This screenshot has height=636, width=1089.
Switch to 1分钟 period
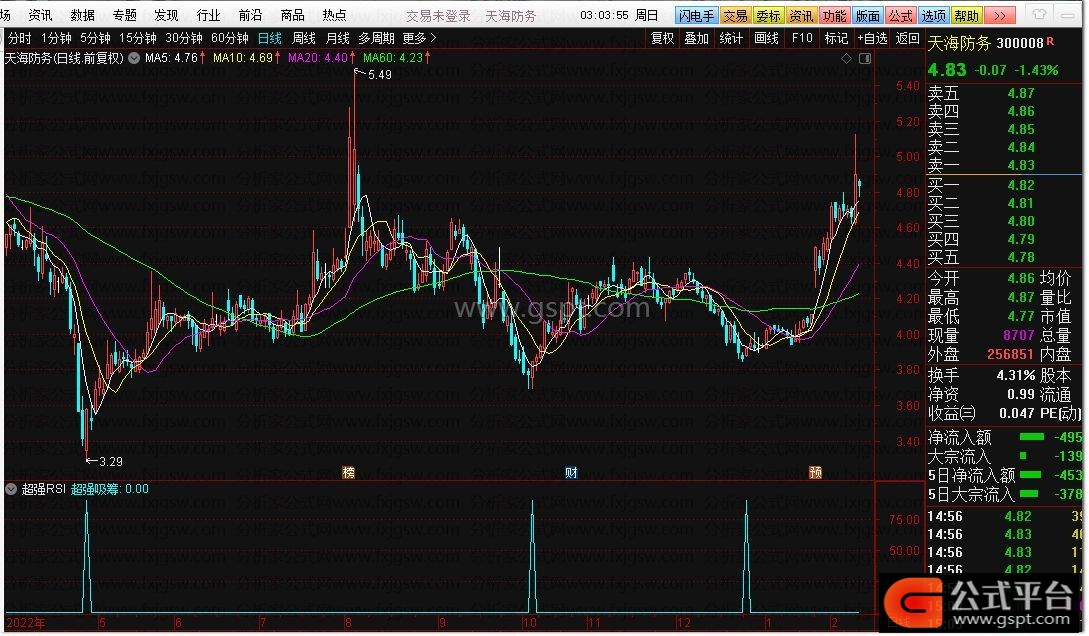pyautogui.click(x=56, y=38)
